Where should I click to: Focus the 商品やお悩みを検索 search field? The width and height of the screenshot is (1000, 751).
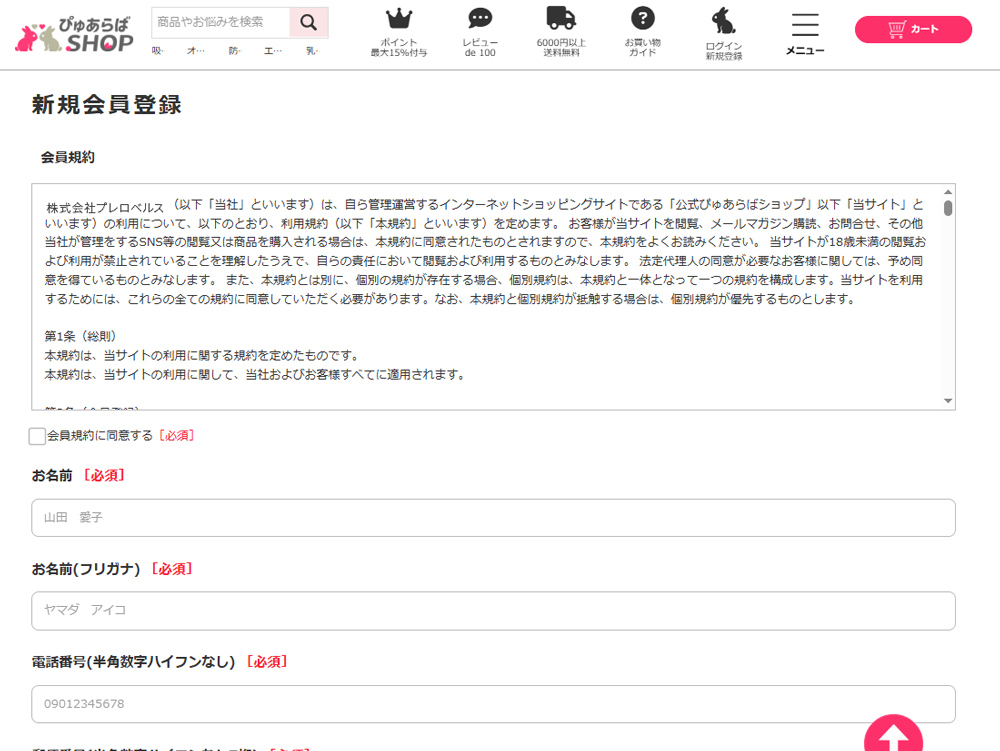point(221,22)
